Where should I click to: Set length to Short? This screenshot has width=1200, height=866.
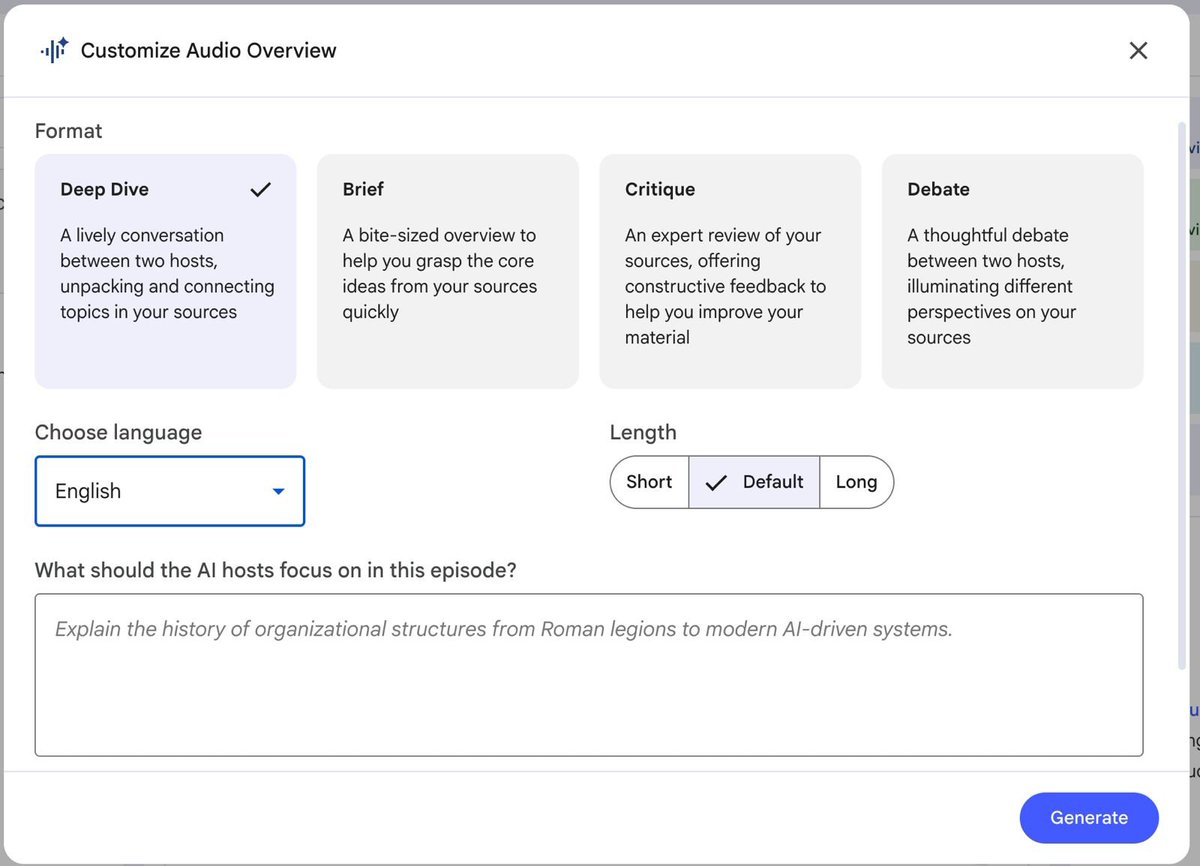click(649, 482)
